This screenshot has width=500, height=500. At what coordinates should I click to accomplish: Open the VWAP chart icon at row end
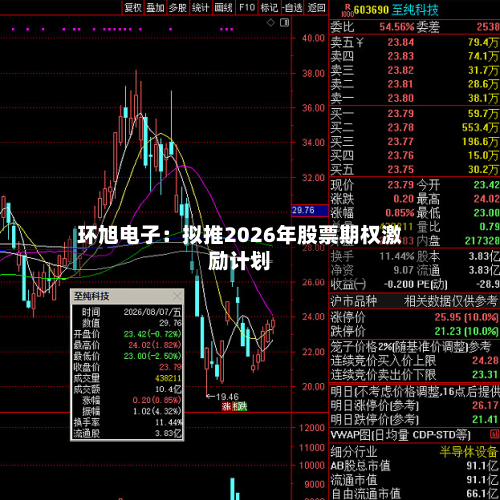494,434
